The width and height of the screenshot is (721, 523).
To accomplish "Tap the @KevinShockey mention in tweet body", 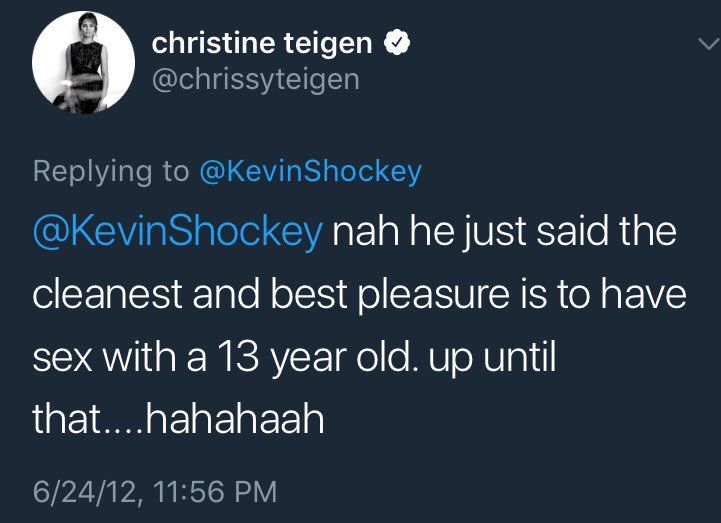I will pyautogui.click(x=178, y=233).
